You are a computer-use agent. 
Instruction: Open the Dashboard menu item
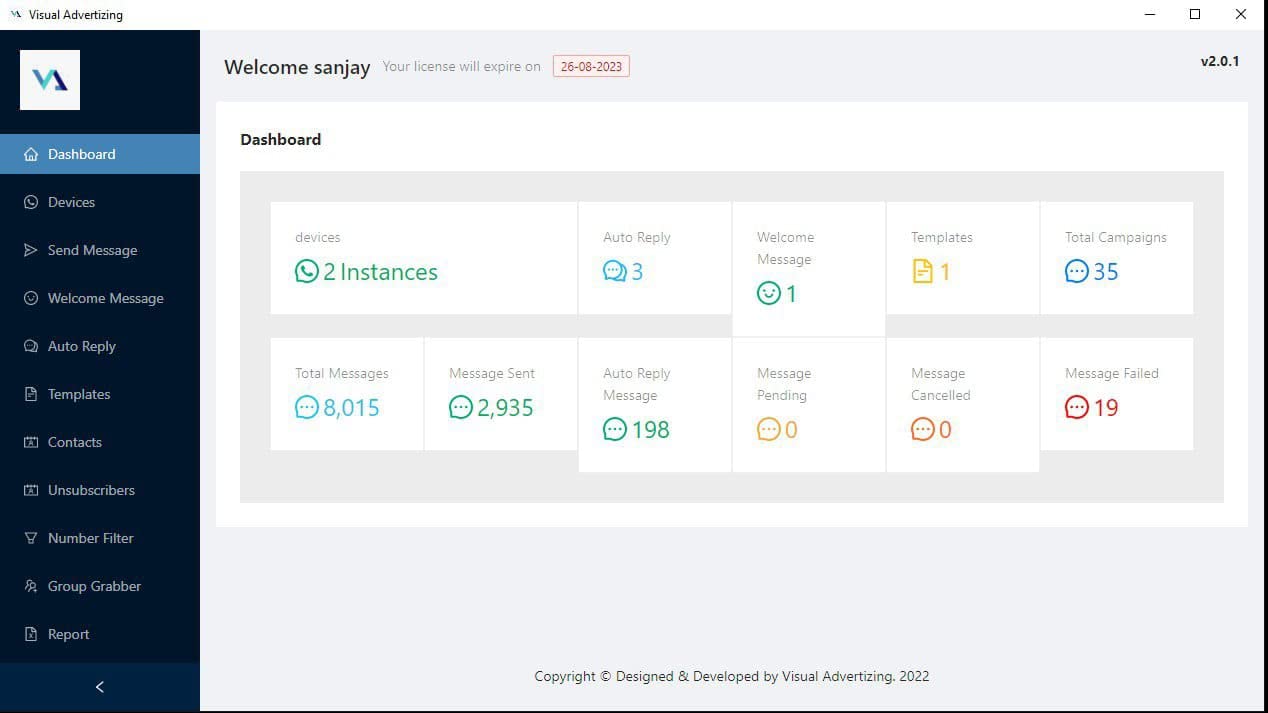82,154
